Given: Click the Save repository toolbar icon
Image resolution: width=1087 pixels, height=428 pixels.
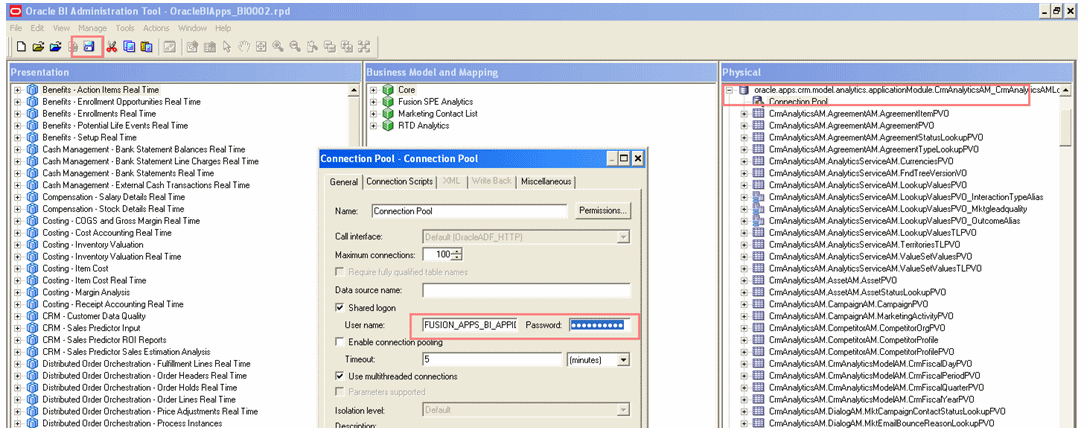Looking at the screenshot, I should point(89,46).
